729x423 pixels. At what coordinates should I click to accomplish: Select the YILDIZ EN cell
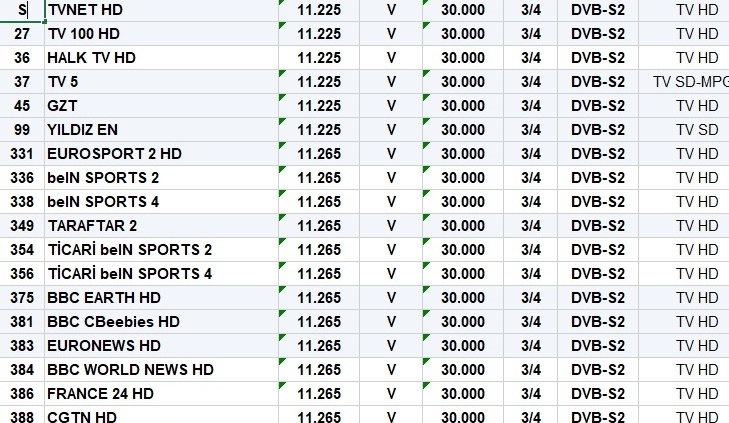point(162,130)
